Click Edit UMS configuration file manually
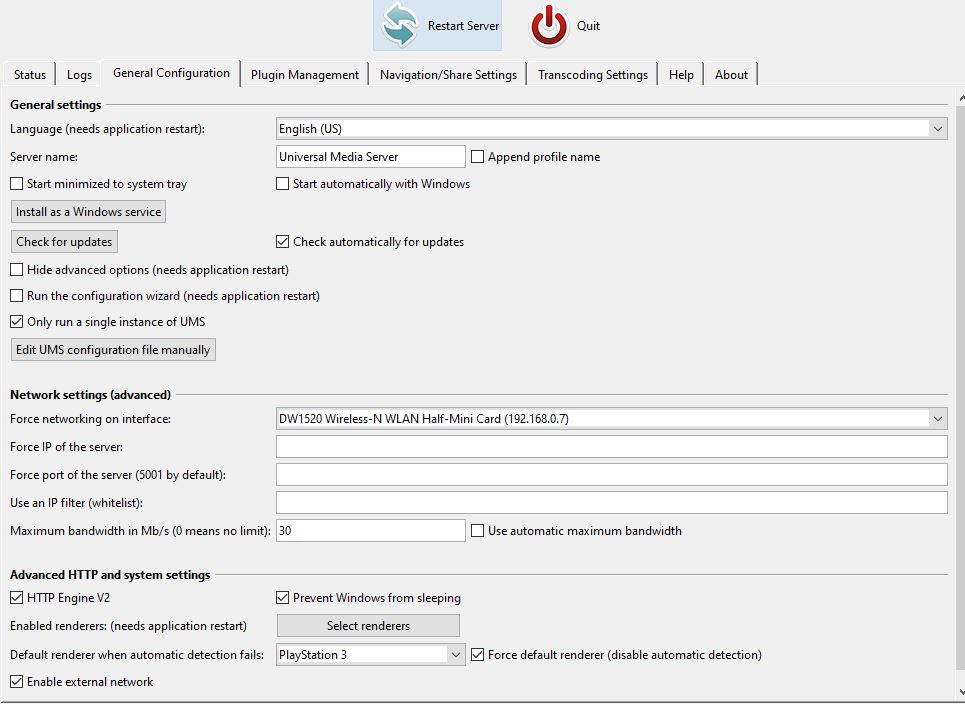Viewport: 965px width, 704px height. 113,350
